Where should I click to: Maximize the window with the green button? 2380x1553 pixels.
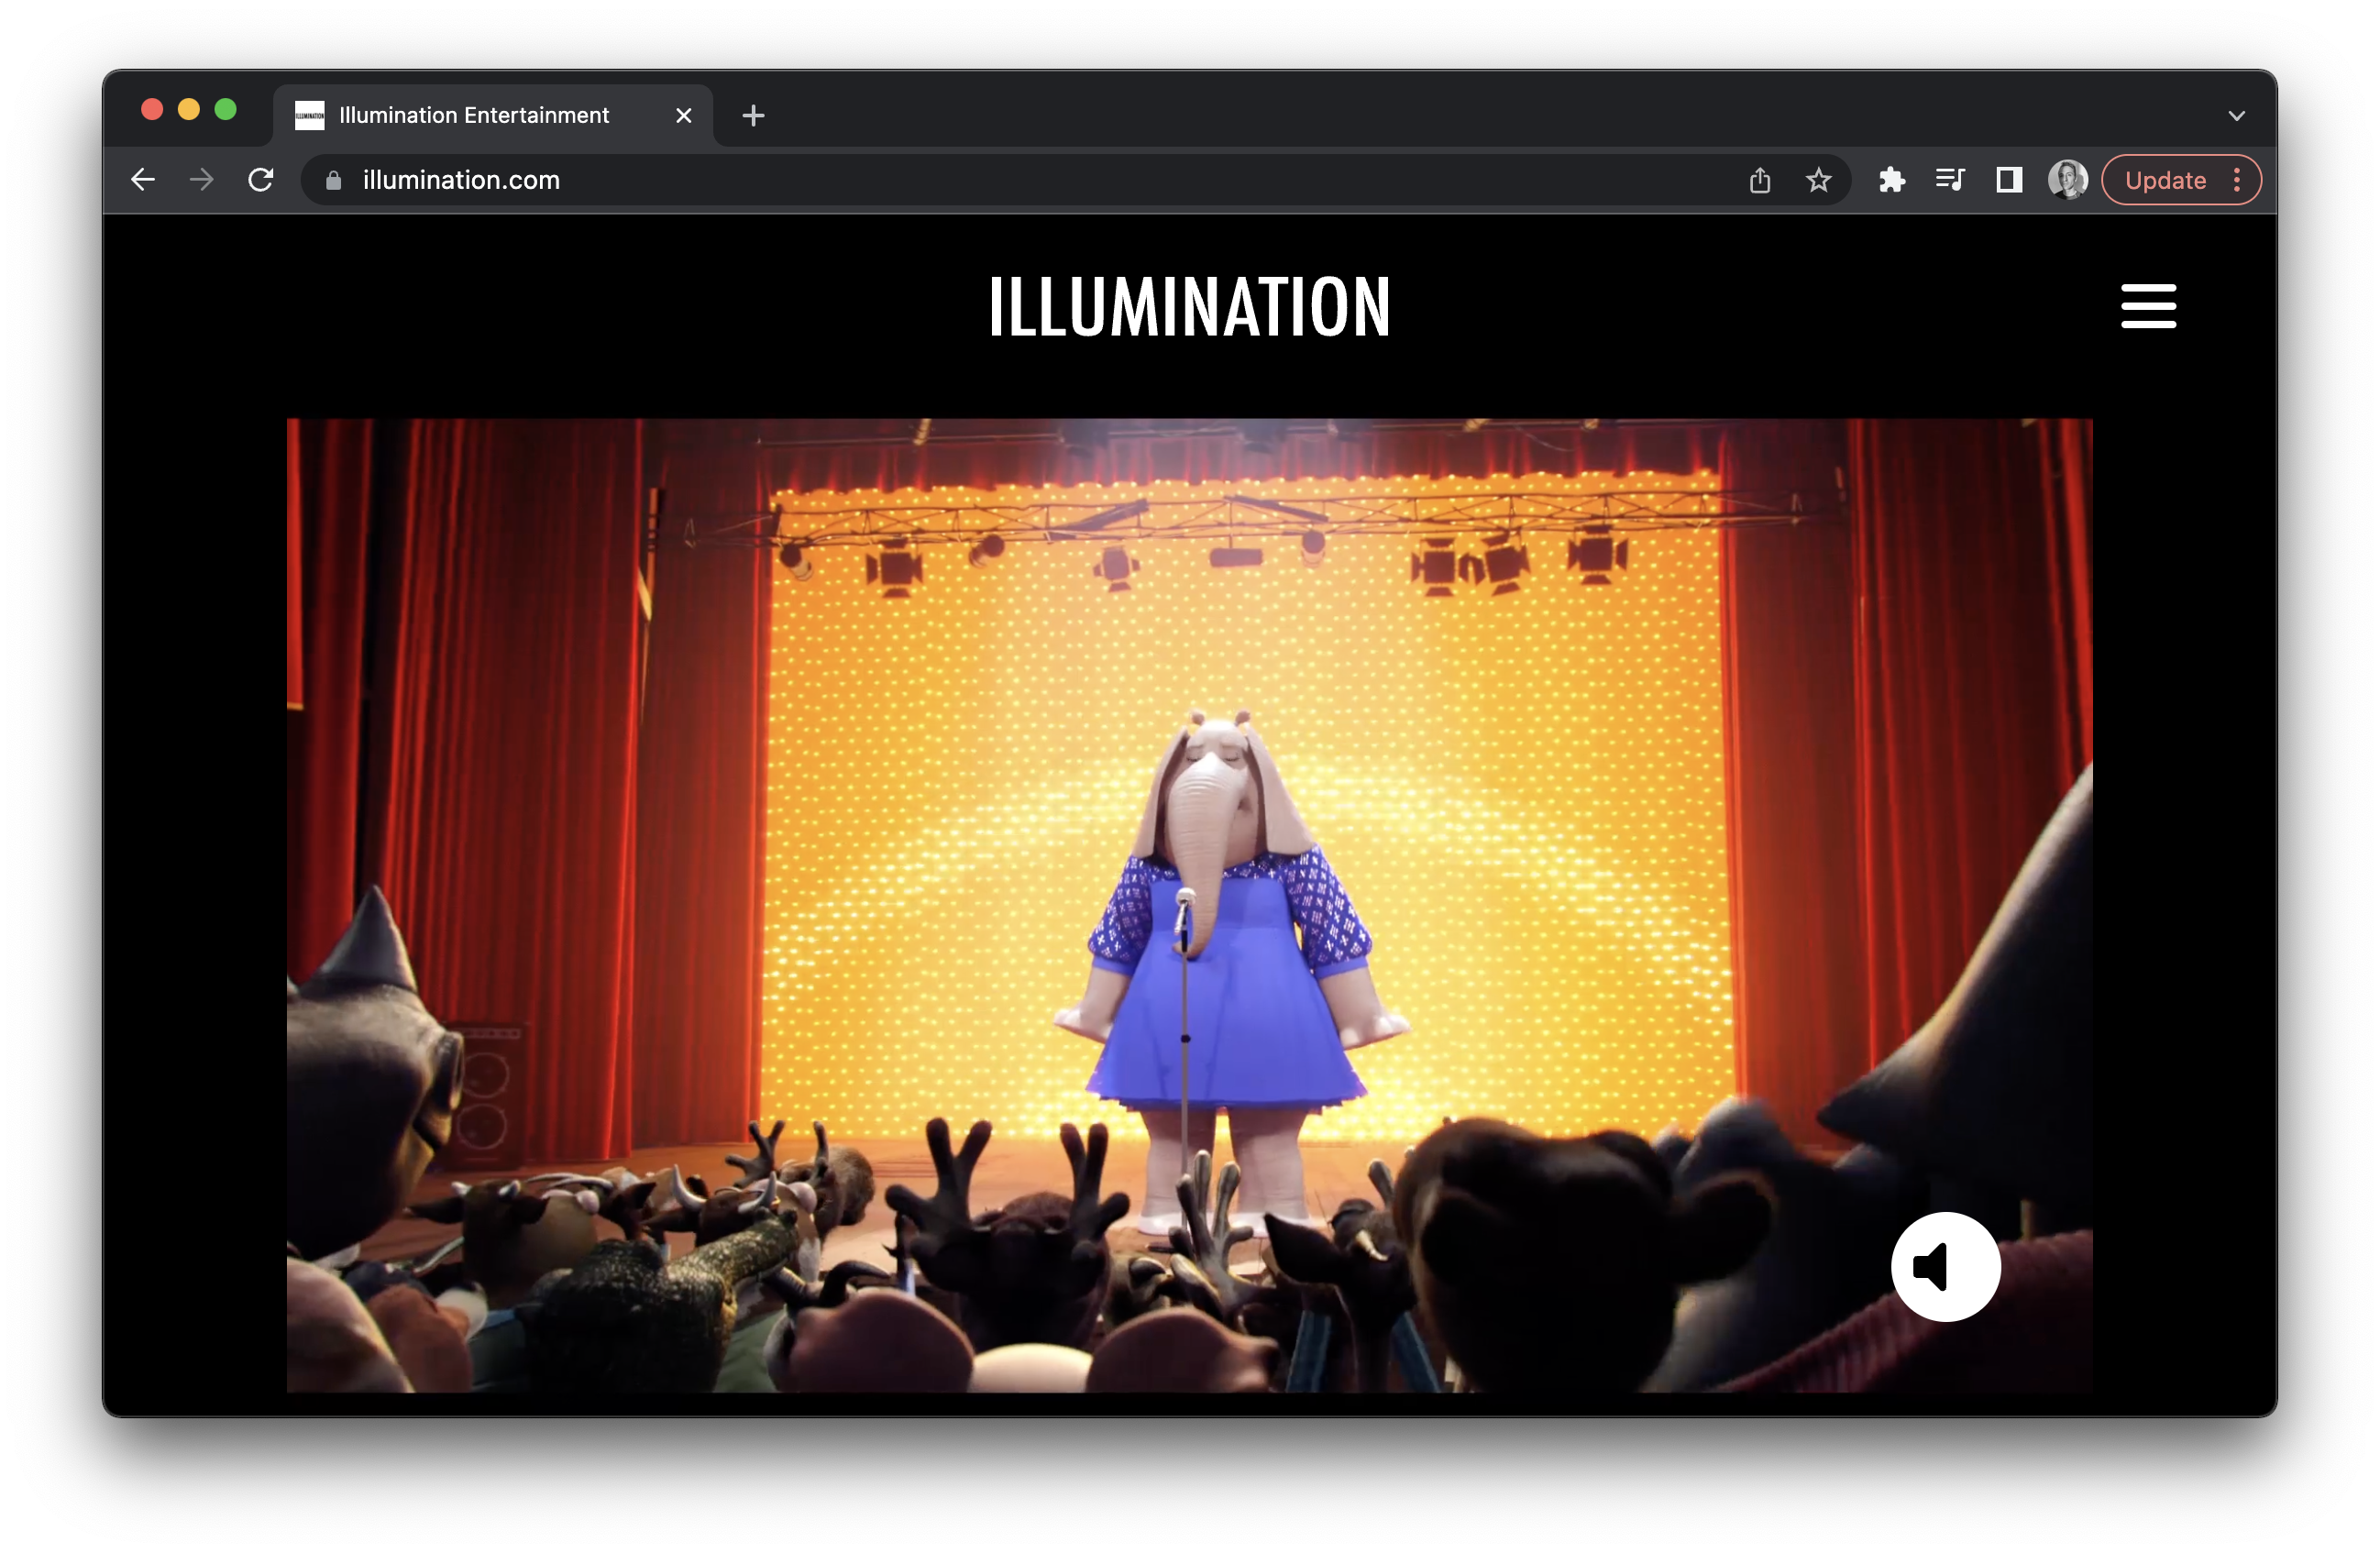click(226, 109)
